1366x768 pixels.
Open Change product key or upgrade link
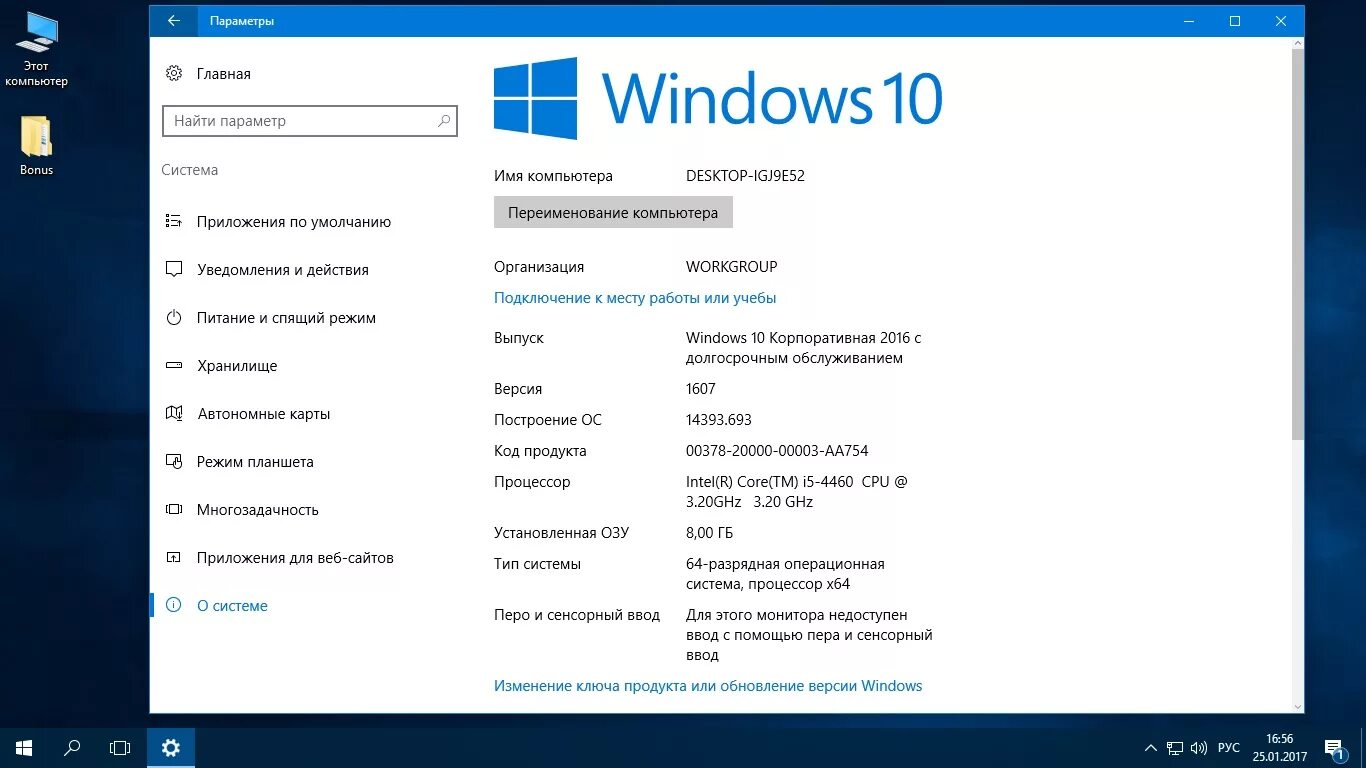[708, 686]
